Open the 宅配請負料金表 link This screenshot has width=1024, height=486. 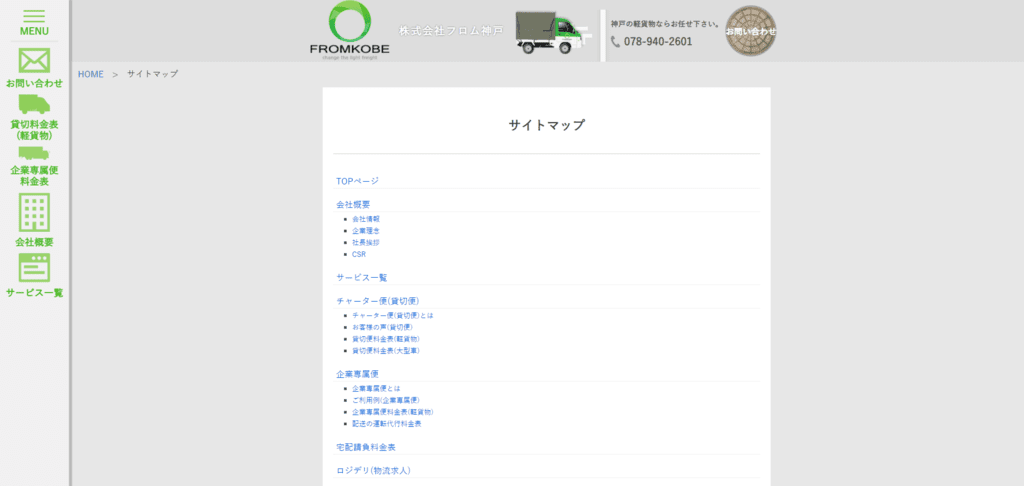point(366,447)
